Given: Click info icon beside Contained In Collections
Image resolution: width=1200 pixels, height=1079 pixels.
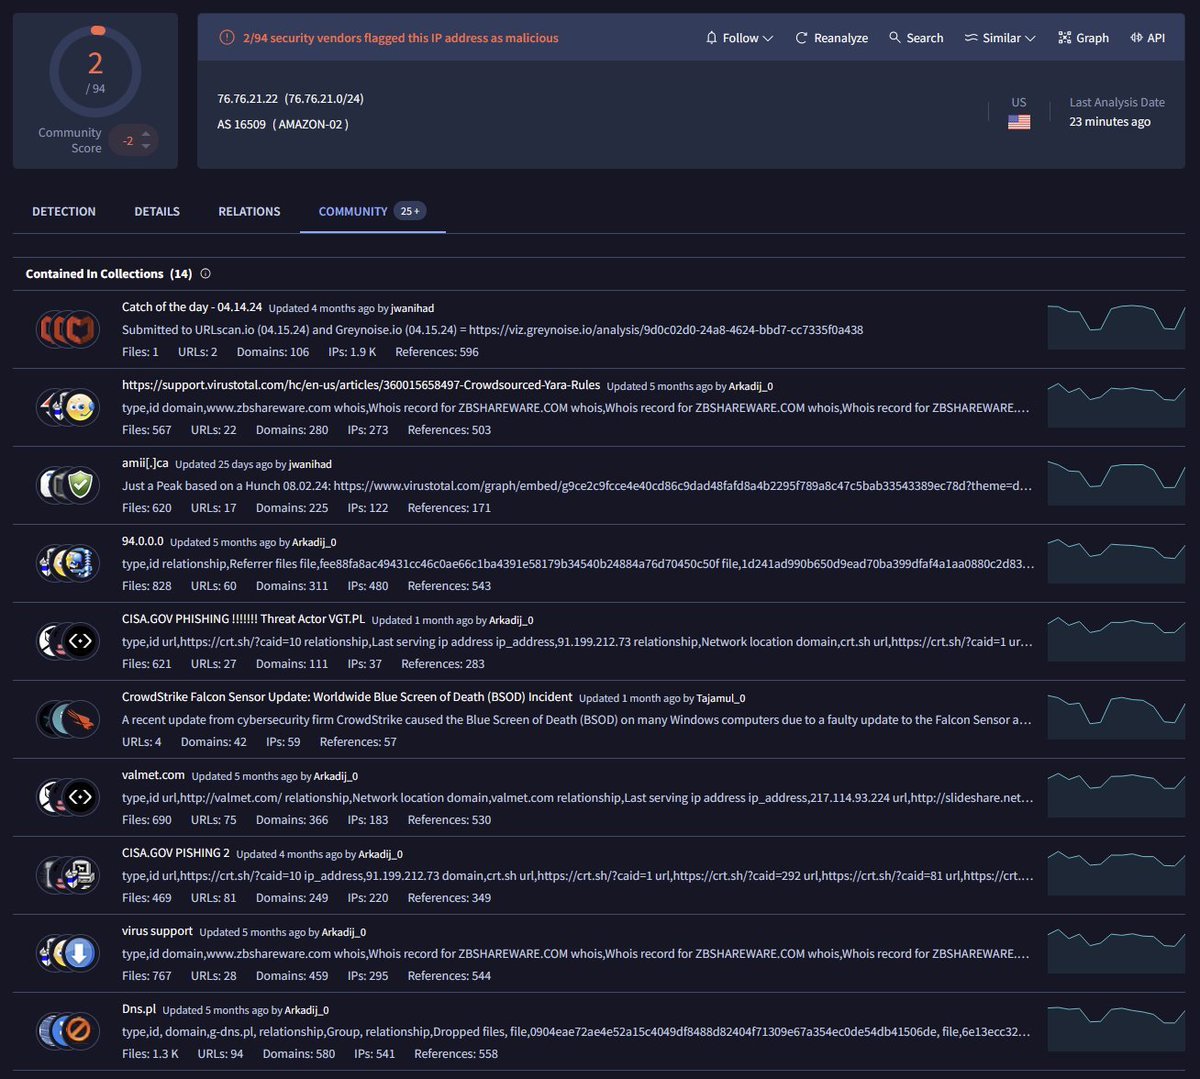Looking at the screenshot, I should [x=206, y=274].
